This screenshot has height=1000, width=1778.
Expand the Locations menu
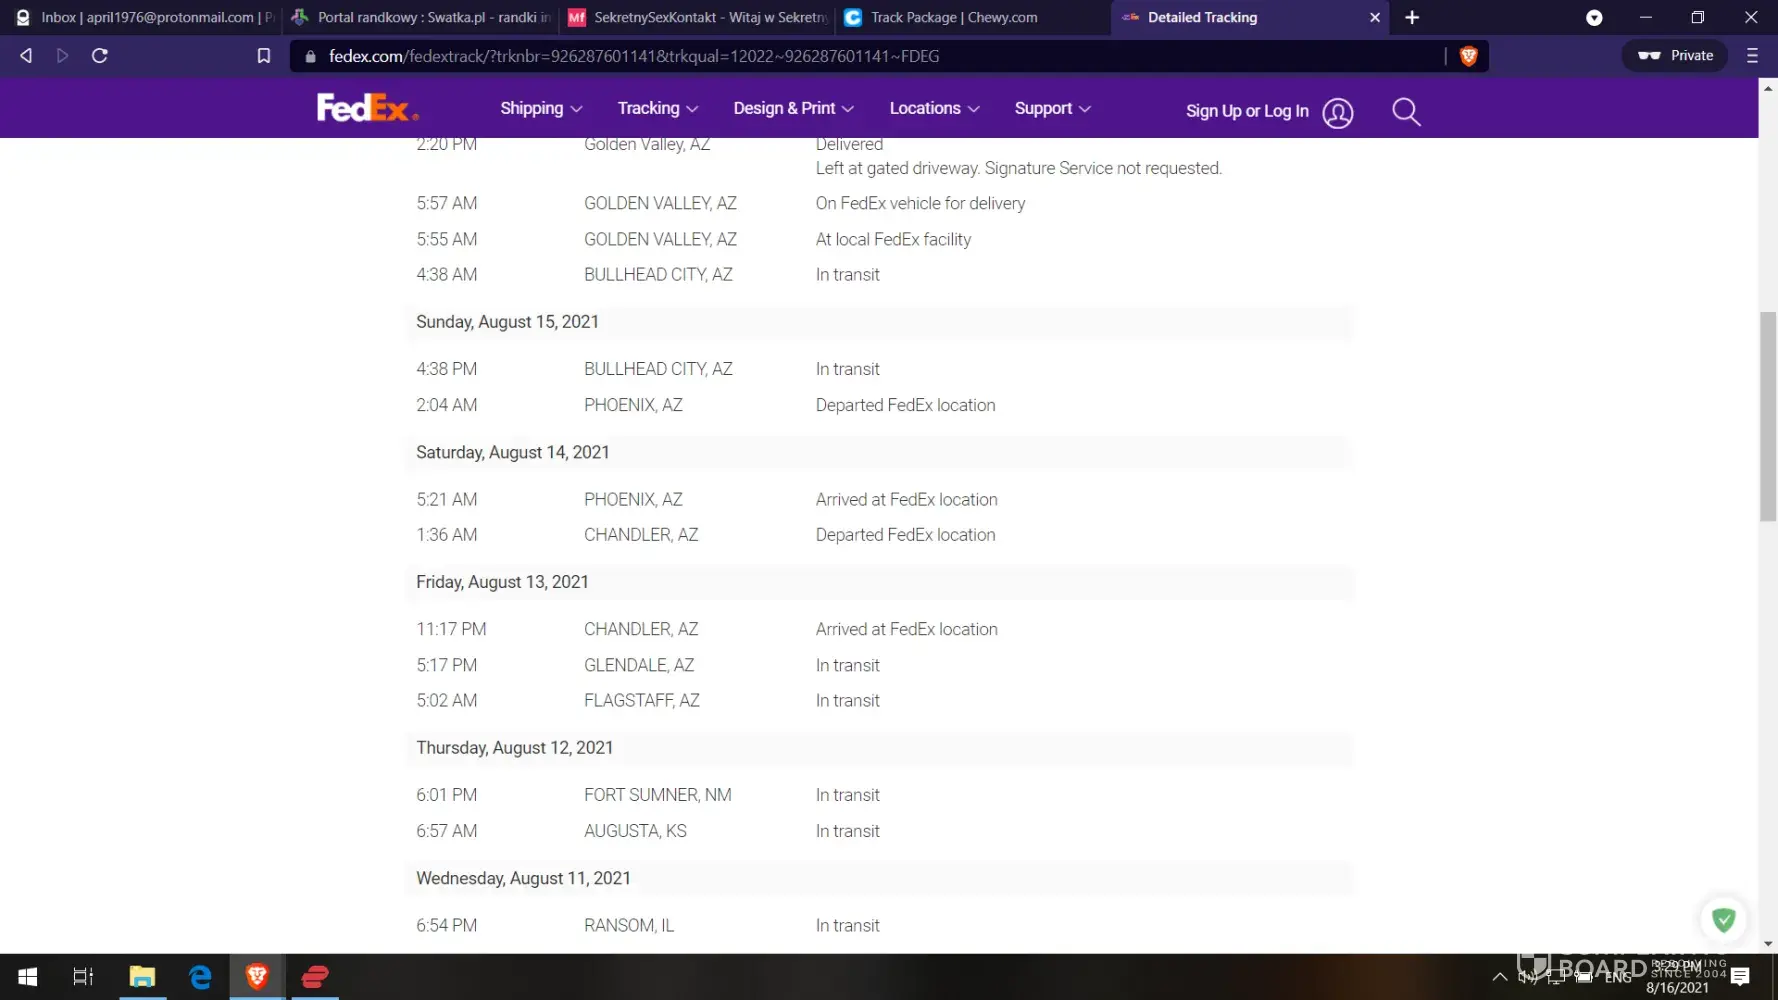coord(934,108)
